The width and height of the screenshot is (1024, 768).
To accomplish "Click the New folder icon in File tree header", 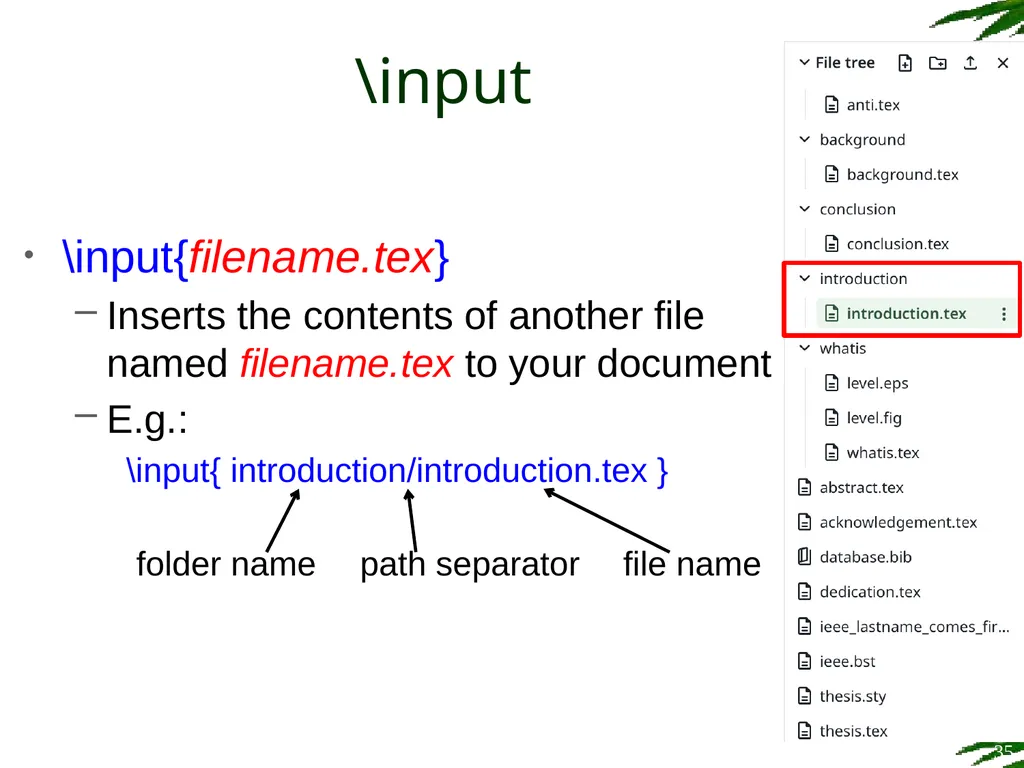I will 938,63.
